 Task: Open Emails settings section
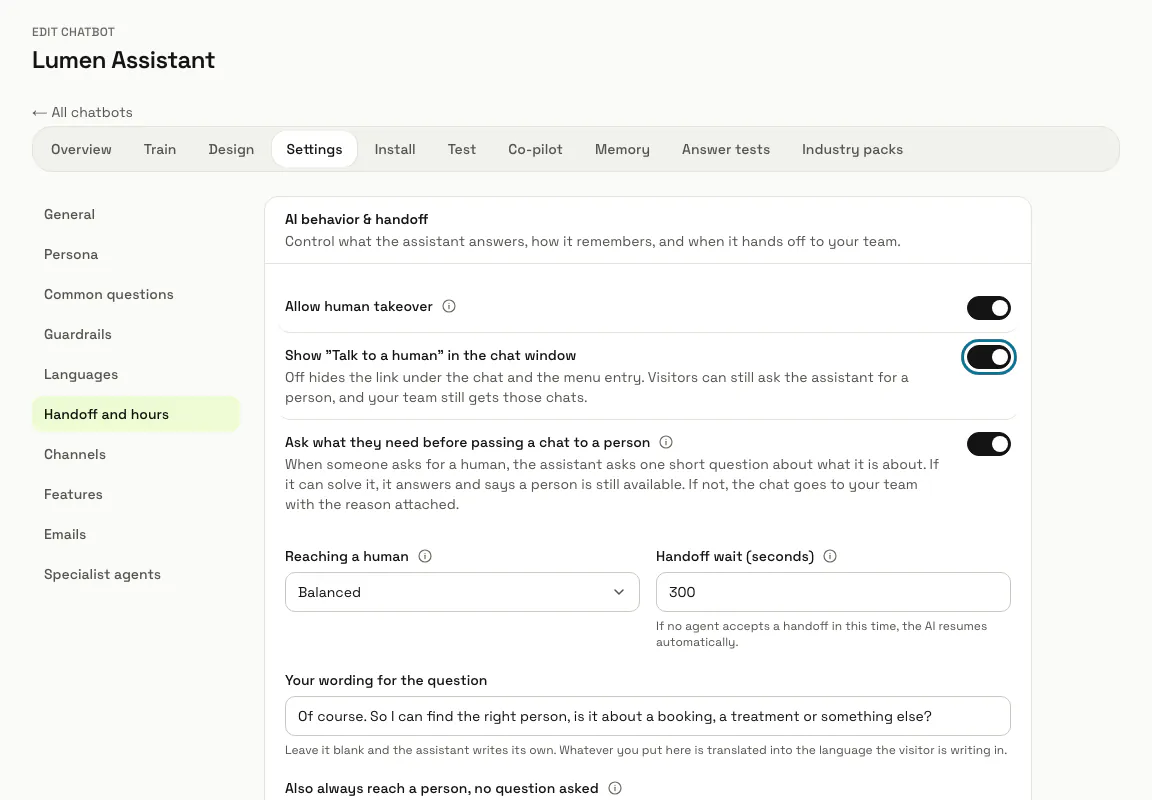[136, 535]
